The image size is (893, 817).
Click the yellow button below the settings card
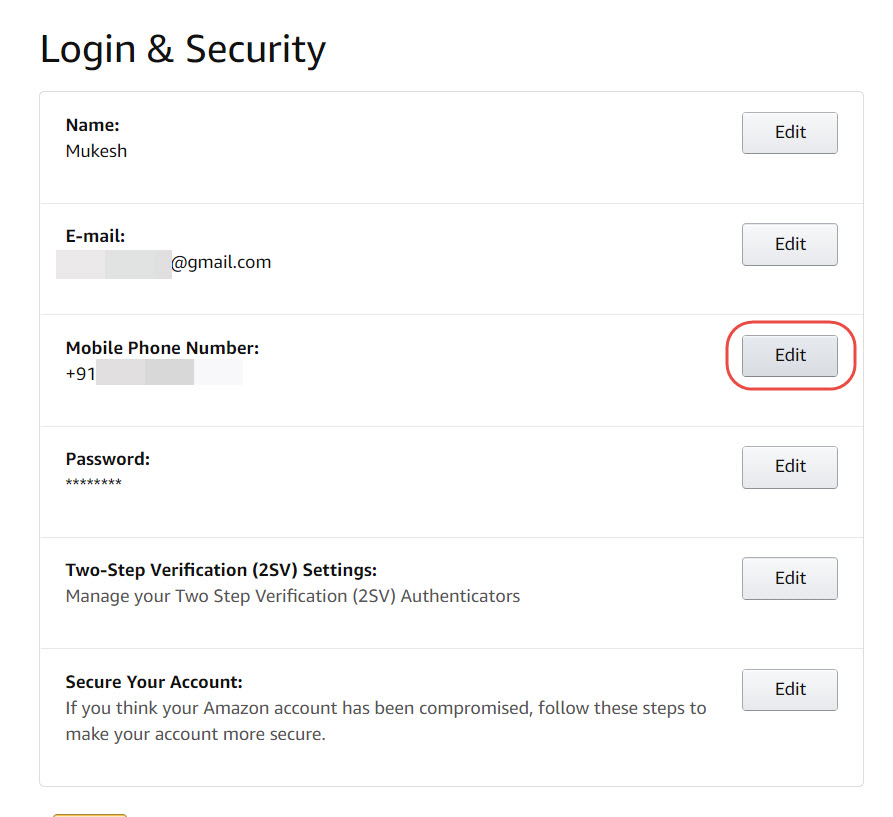[90, 814]
